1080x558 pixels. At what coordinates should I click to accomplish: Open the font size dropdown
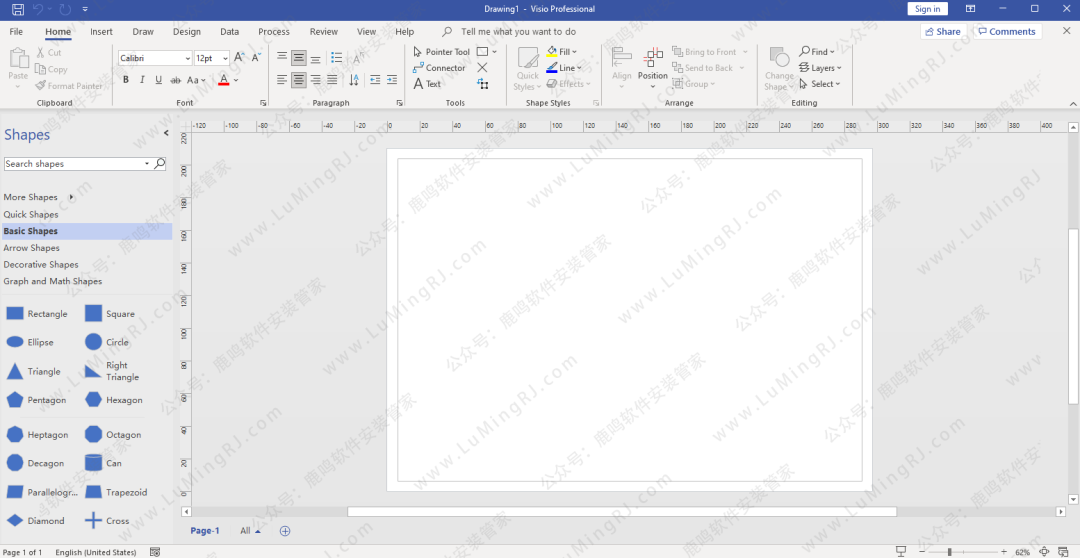click(226, 59)
